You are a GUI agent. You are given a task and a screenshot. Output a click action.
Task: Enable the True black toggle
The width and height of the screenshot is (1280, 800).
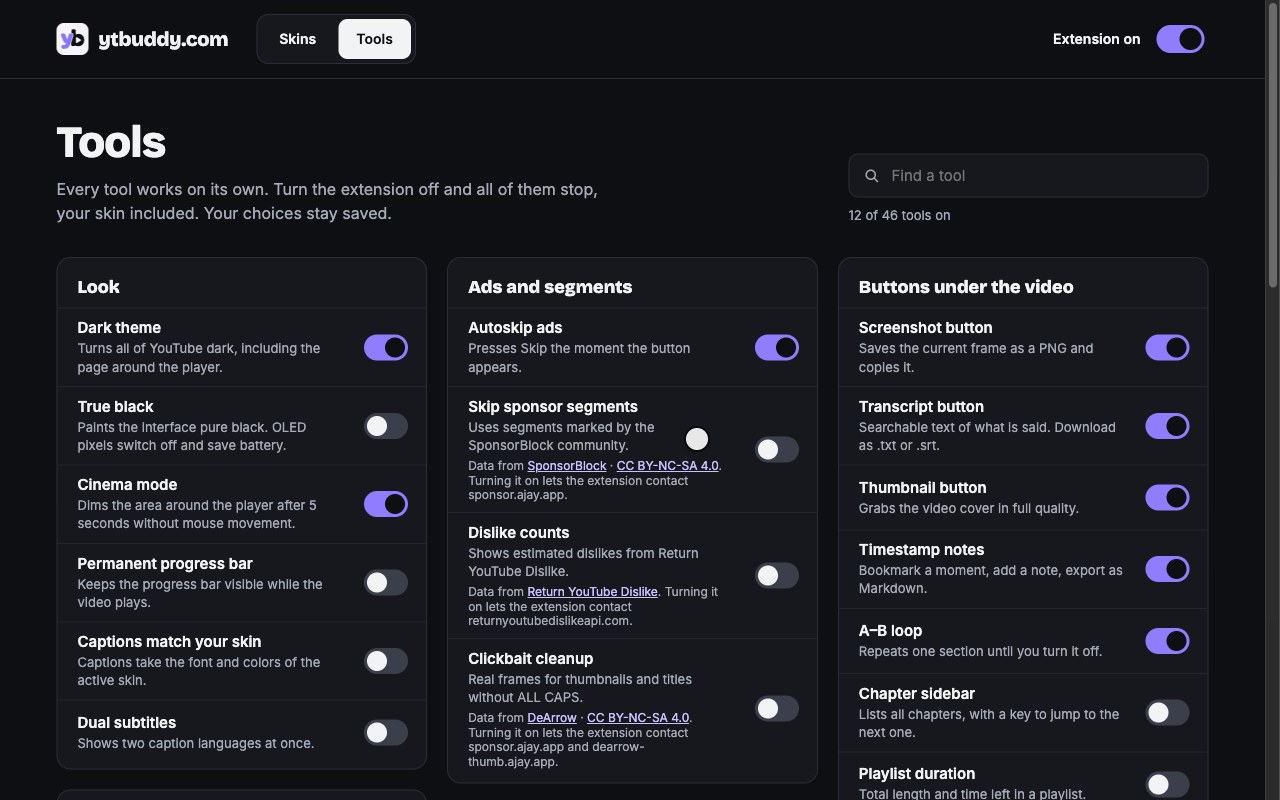coord(386,426)
